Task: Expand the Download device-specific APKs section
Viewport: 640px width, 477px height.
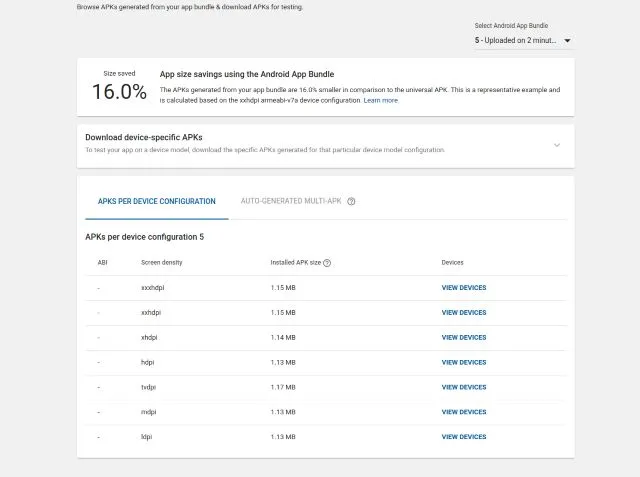Action: (x=557, y=144)
